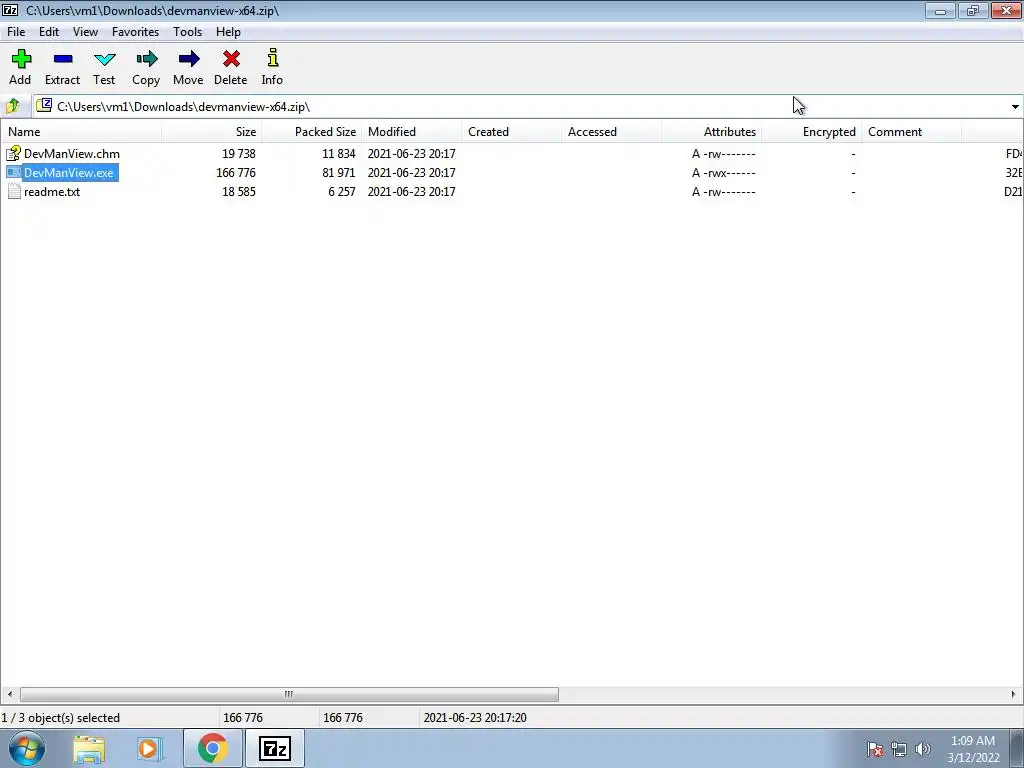Viewport: 1024px width, 768px height.
Task: Click the Add toolbar icon
Action: [21, 59]
